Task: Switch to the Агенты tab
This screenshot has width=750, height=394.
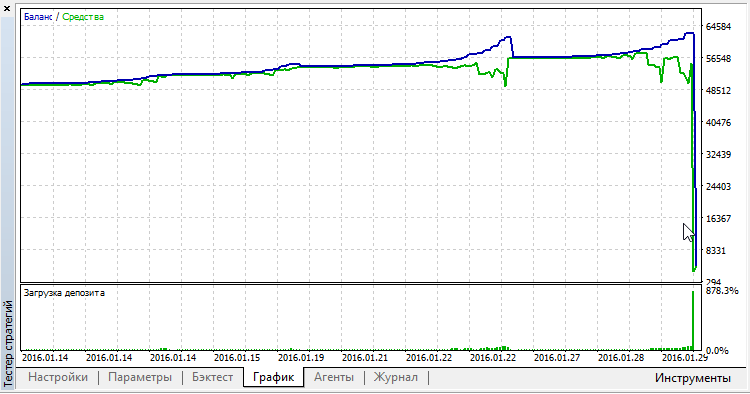Action: click(x=334, y=377)
